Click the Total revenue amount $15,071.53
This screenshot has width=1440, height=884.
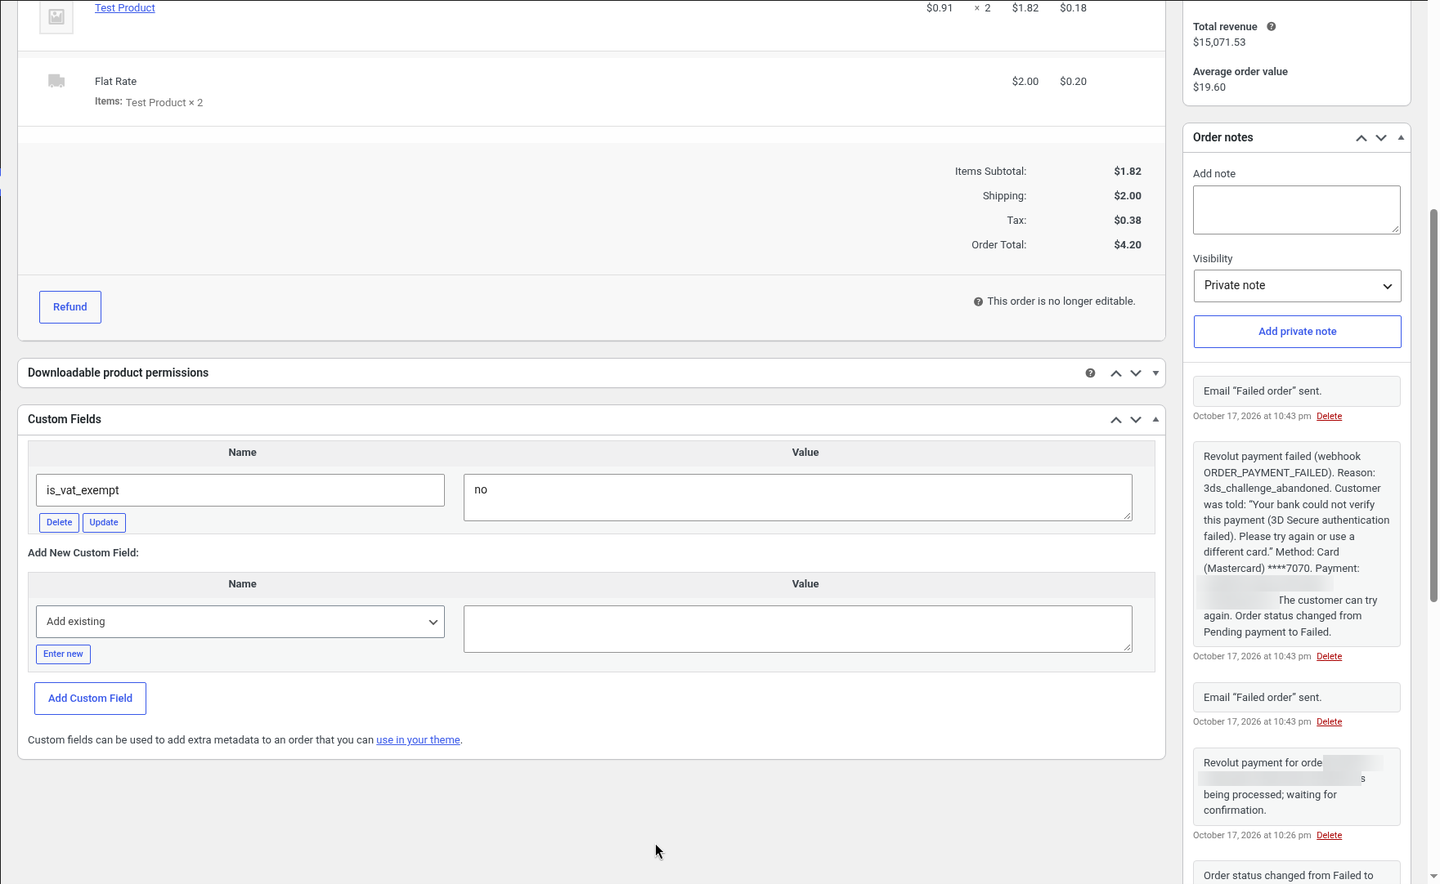(x=1219, y=43)
